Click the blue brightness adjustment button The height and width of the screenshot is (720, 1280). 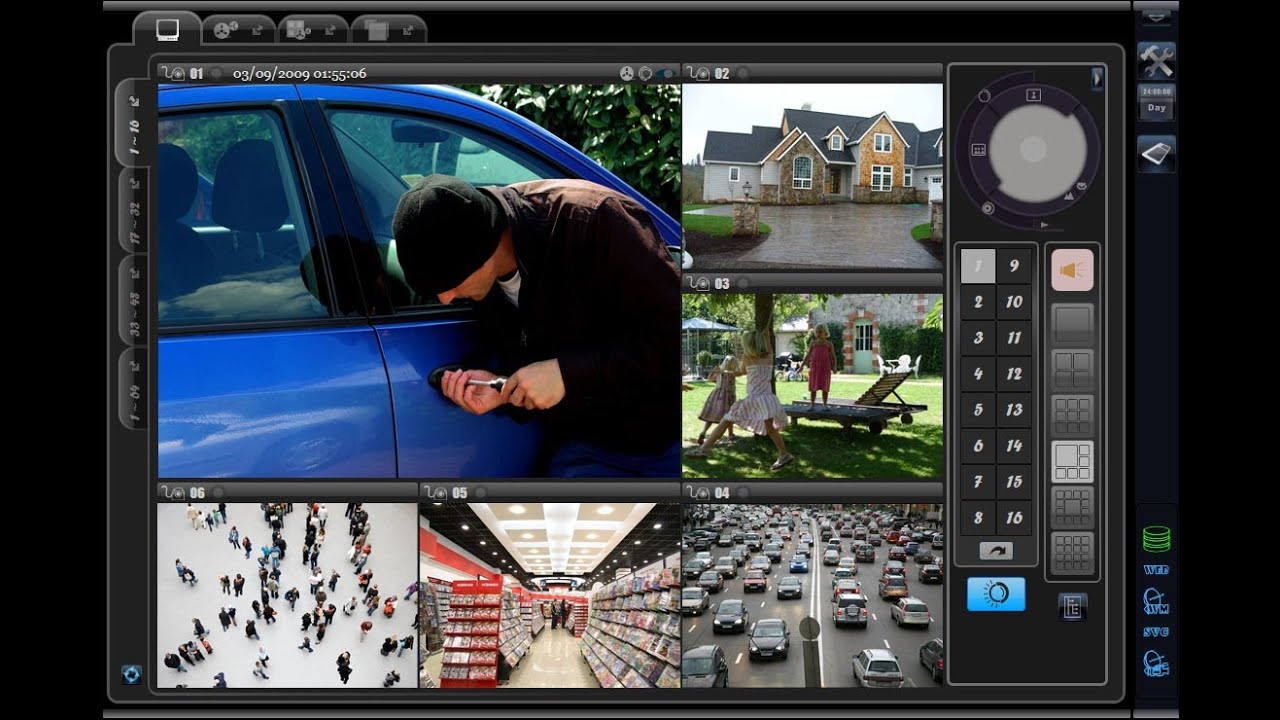(x=995, y=594)
